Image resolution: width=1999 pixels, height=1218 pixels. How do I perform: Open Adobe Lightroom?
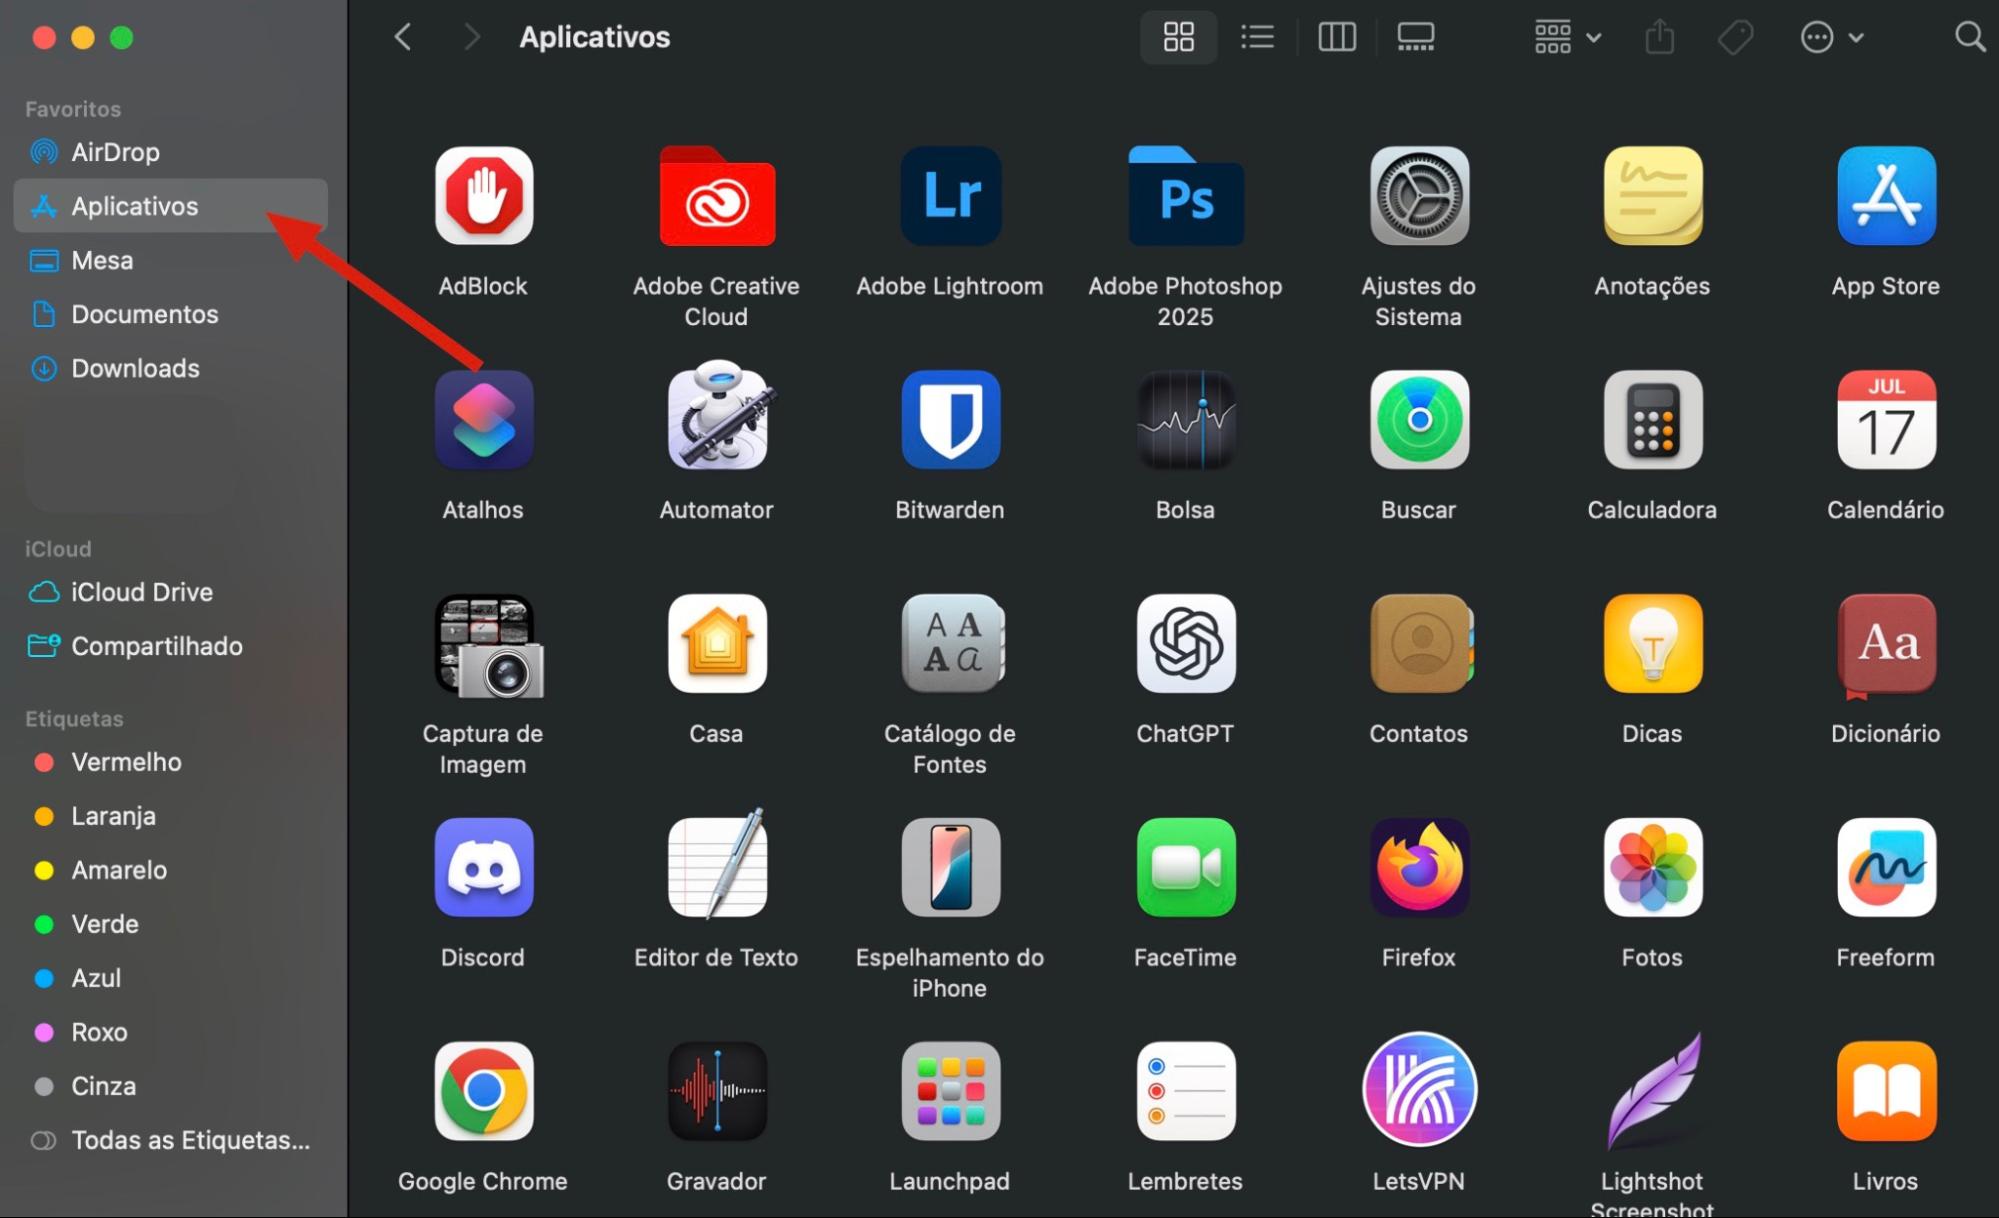[949, 197]
